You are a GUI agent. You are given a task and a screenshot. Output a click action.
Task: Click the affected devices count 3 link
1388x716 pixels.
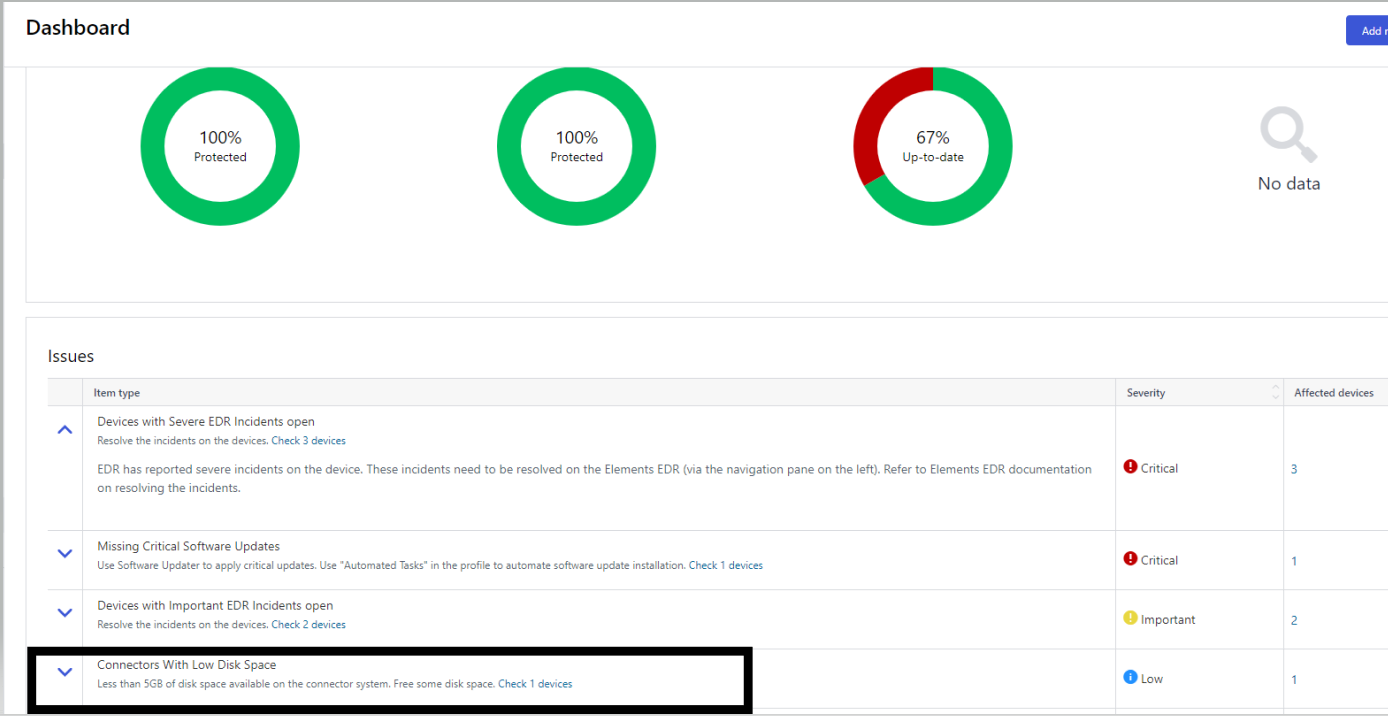(x=1294, y=469)
